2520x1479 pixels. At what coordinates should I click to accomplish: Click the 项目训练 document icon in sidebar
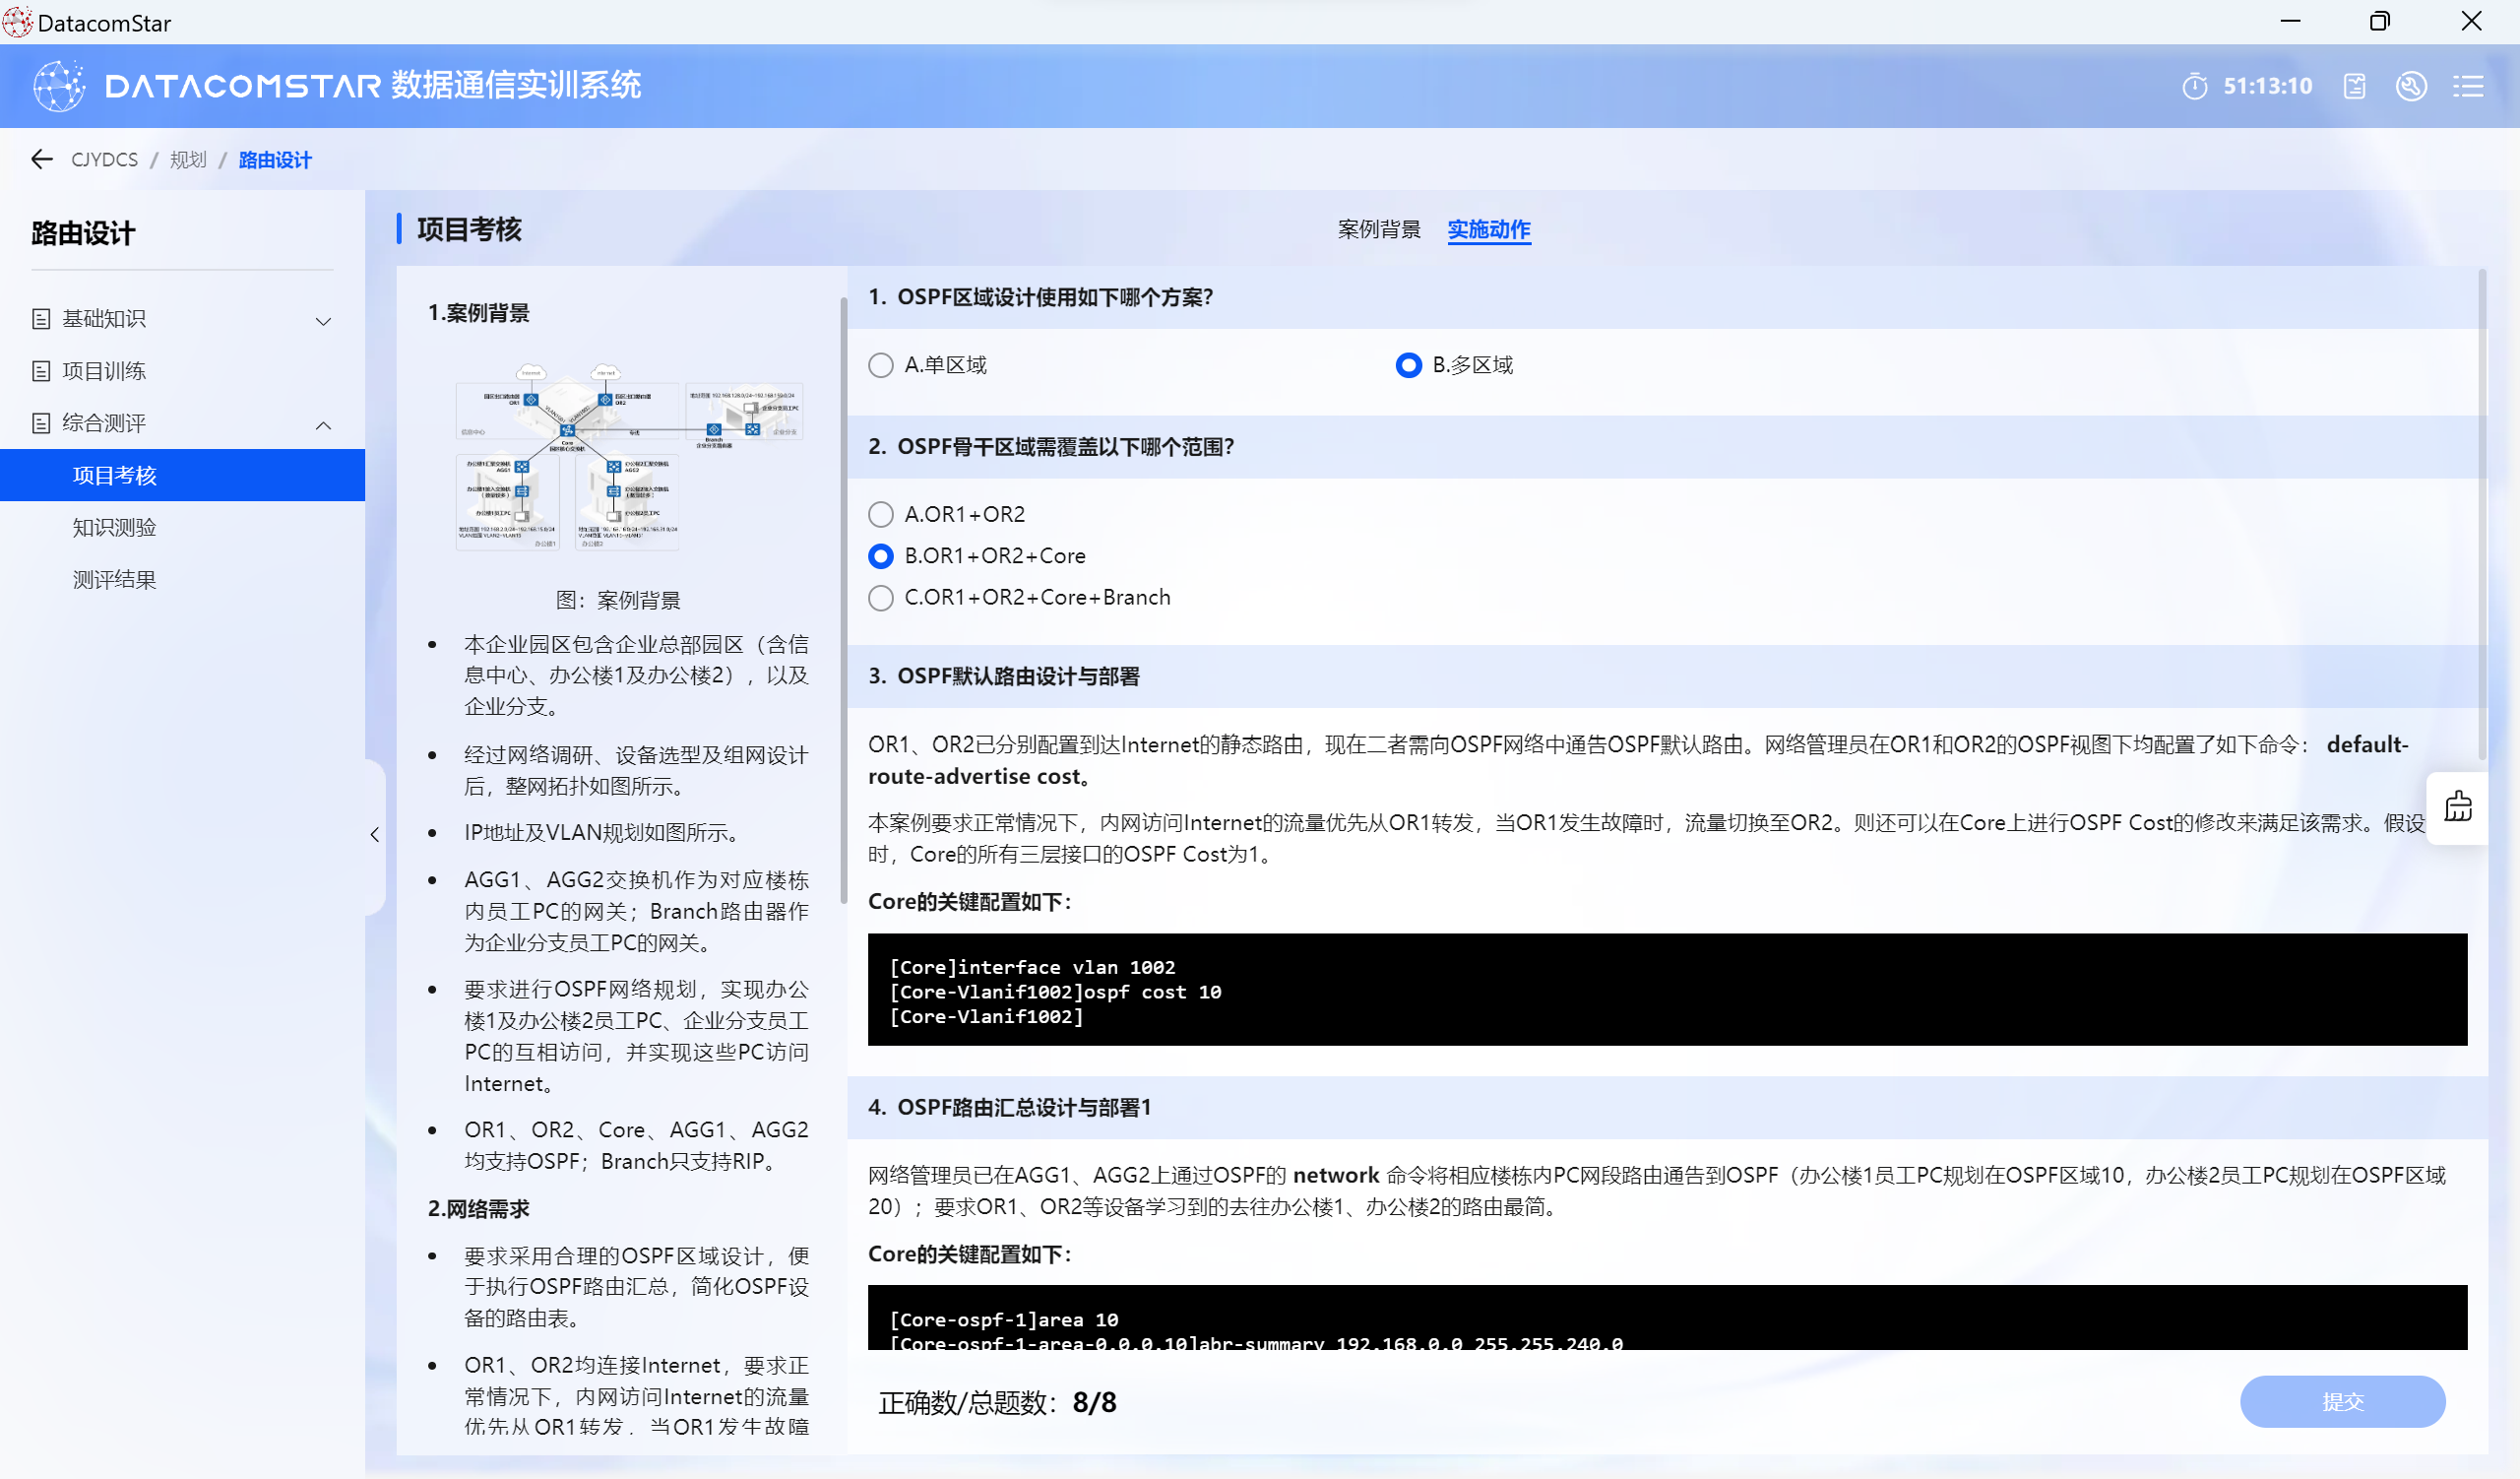41,371
